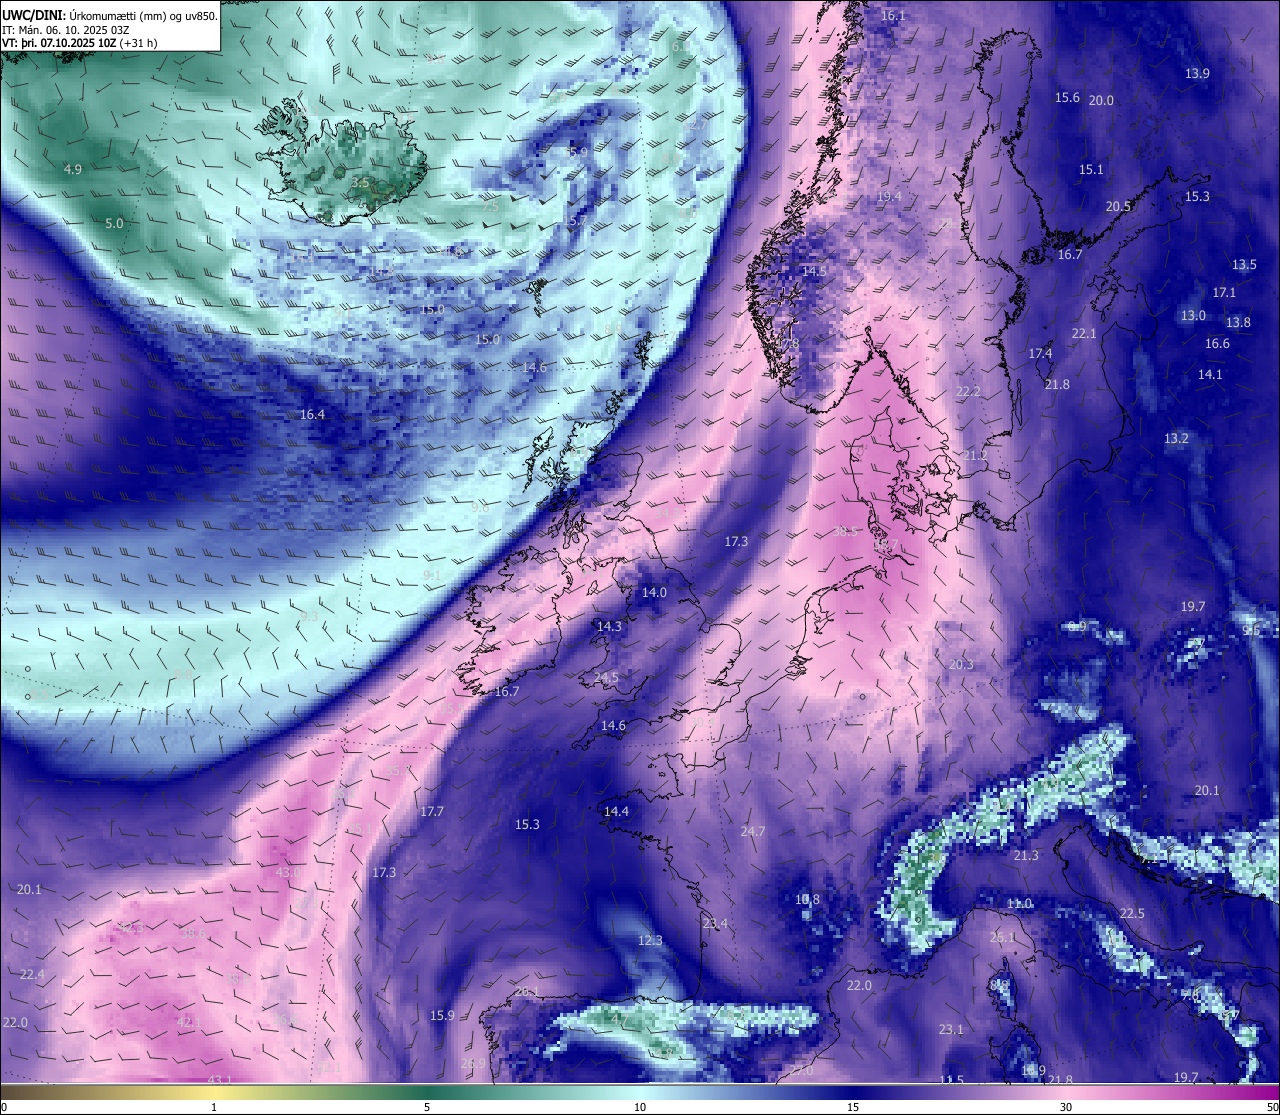Click the 20.5 value label
1280x1115 pixels.
[x=1118, y=206]
